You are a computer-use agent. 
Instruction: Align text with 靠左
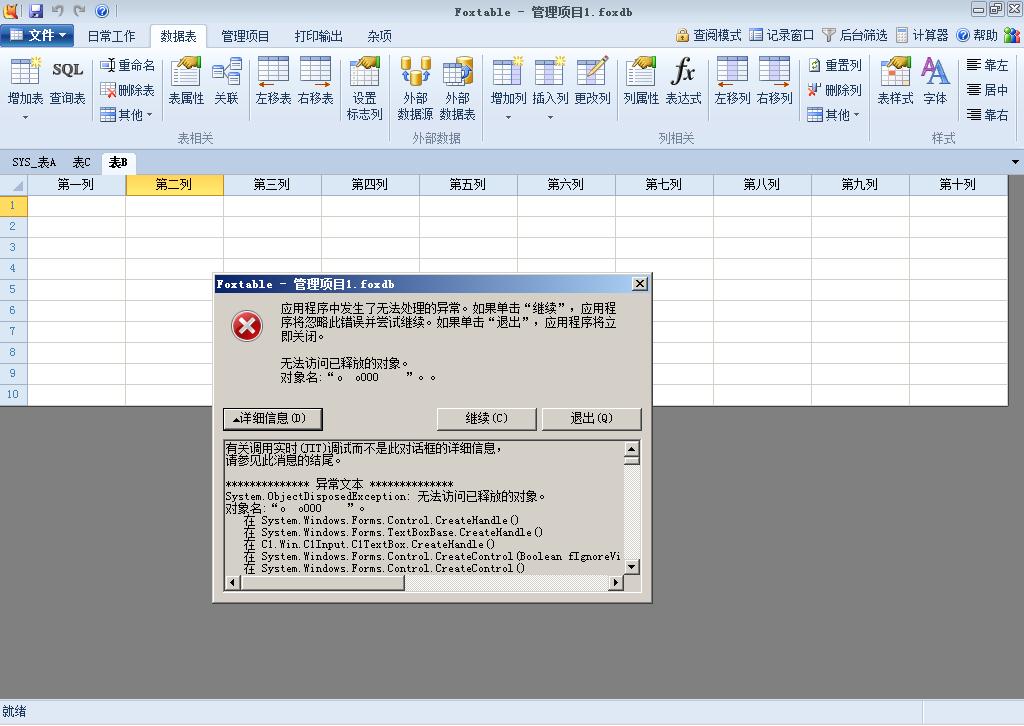coord(987,65)
